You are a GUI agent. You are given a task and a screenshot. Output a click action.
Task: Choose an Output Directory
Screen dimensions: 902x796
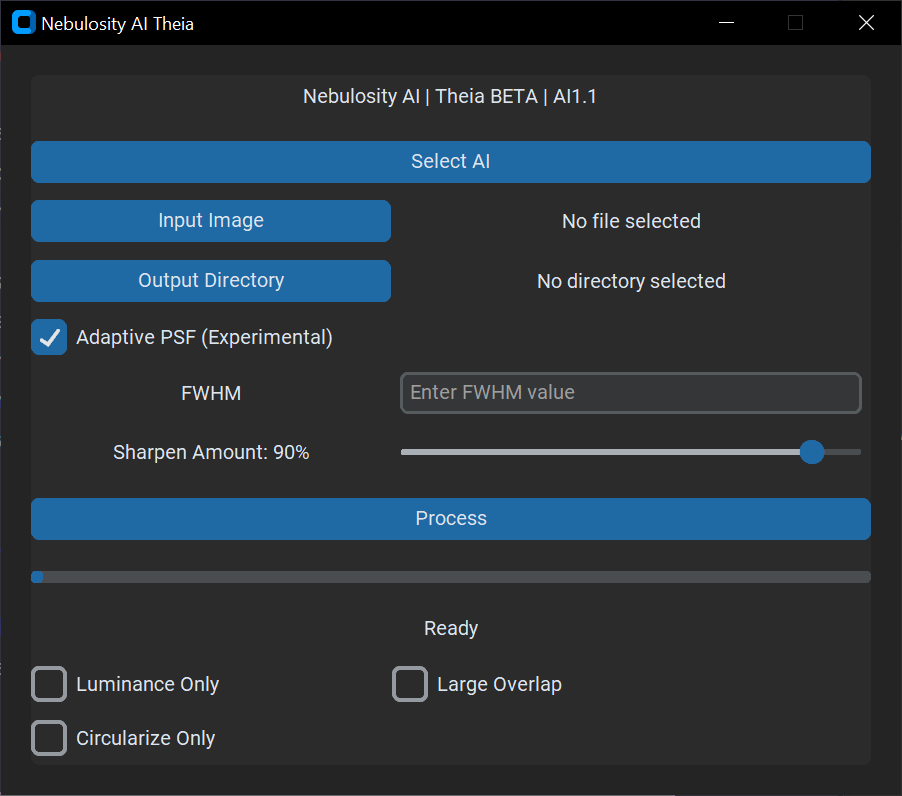click(210, 281)
